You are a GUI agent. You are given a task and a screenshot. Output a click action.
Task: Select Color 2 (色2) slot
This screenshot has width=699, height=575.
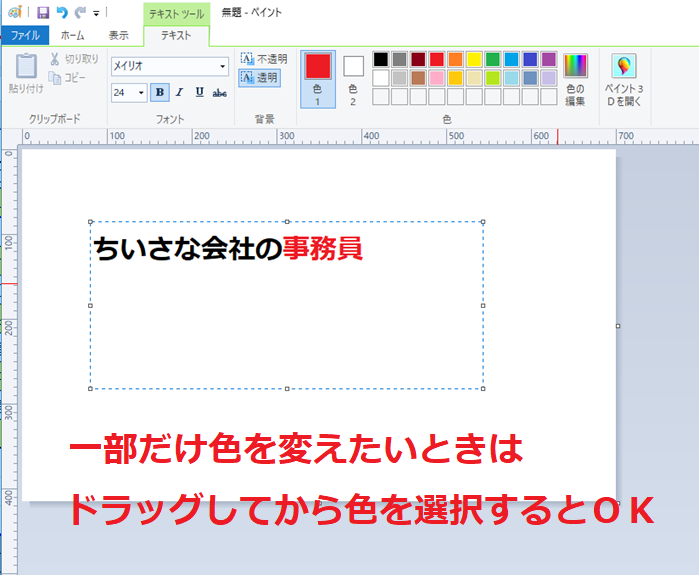353,78
